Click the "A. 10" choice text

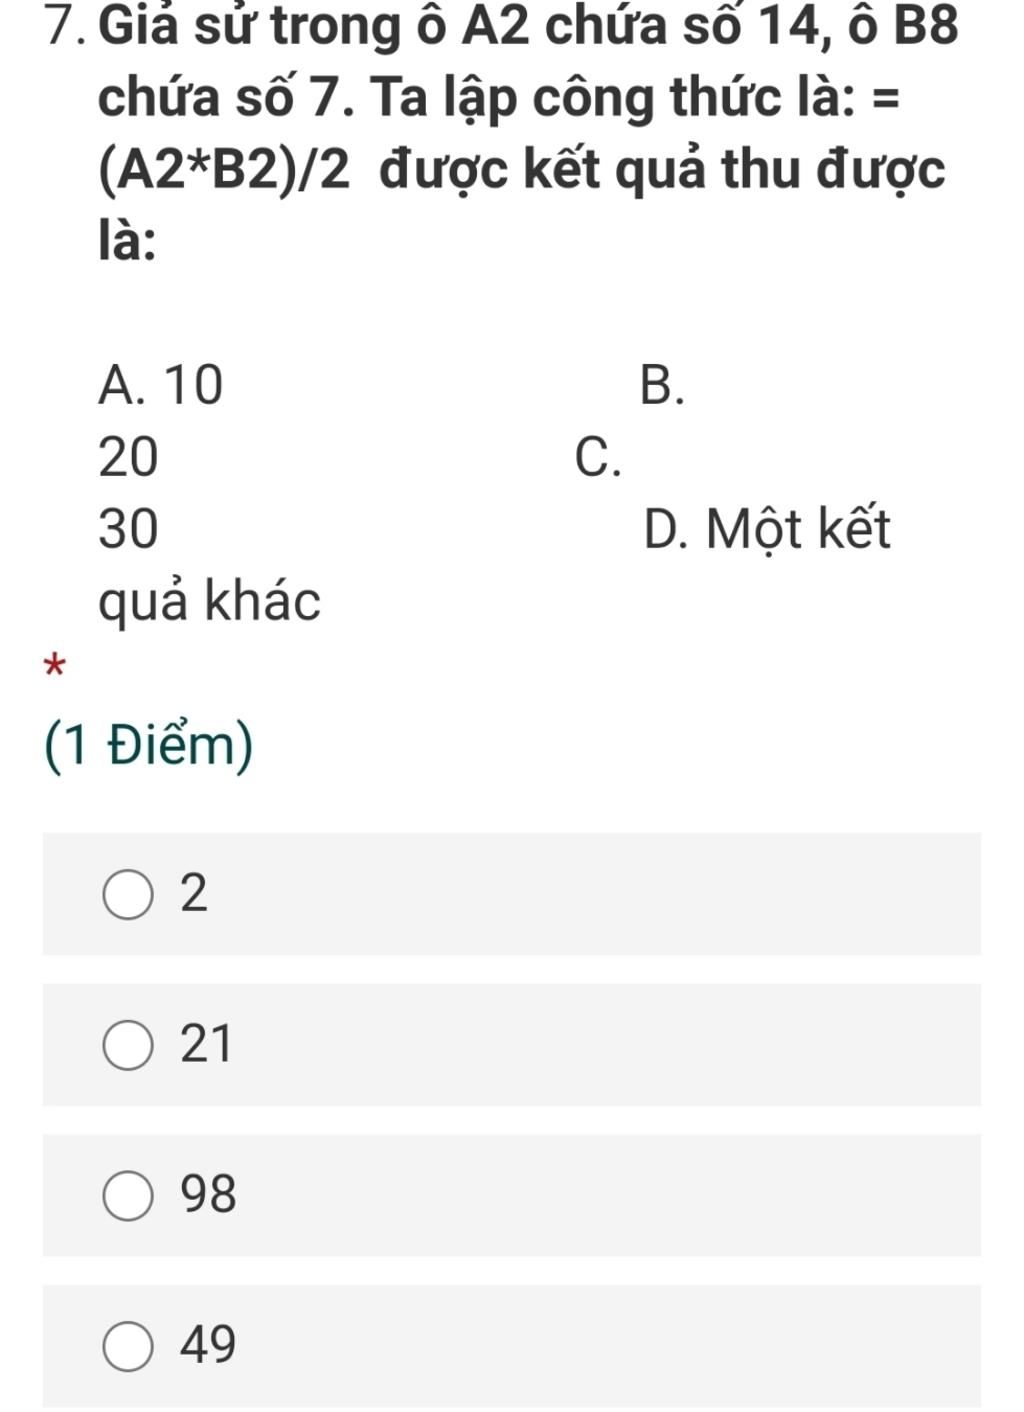click(161, 386)
